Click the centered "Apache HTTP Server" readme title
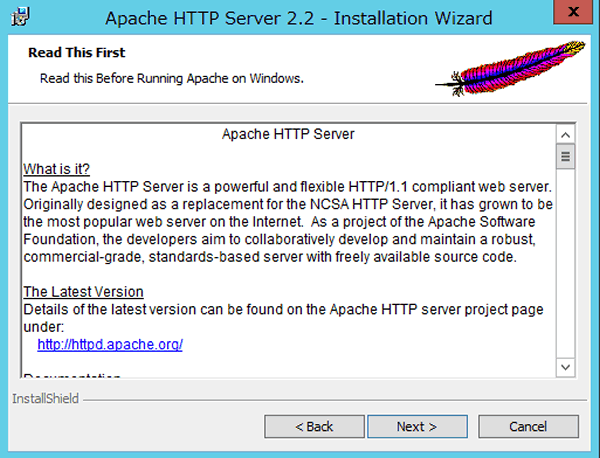The width and height of the screenshot is (600, 458). (x=288, y=133)
